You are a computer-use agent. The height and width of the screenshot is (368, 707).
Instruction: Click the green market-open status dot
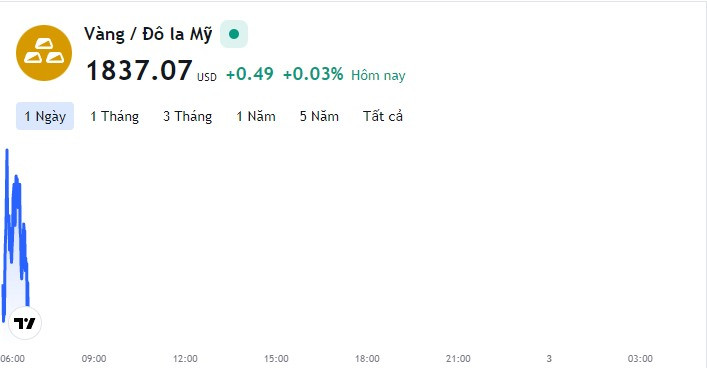(234, 34)
